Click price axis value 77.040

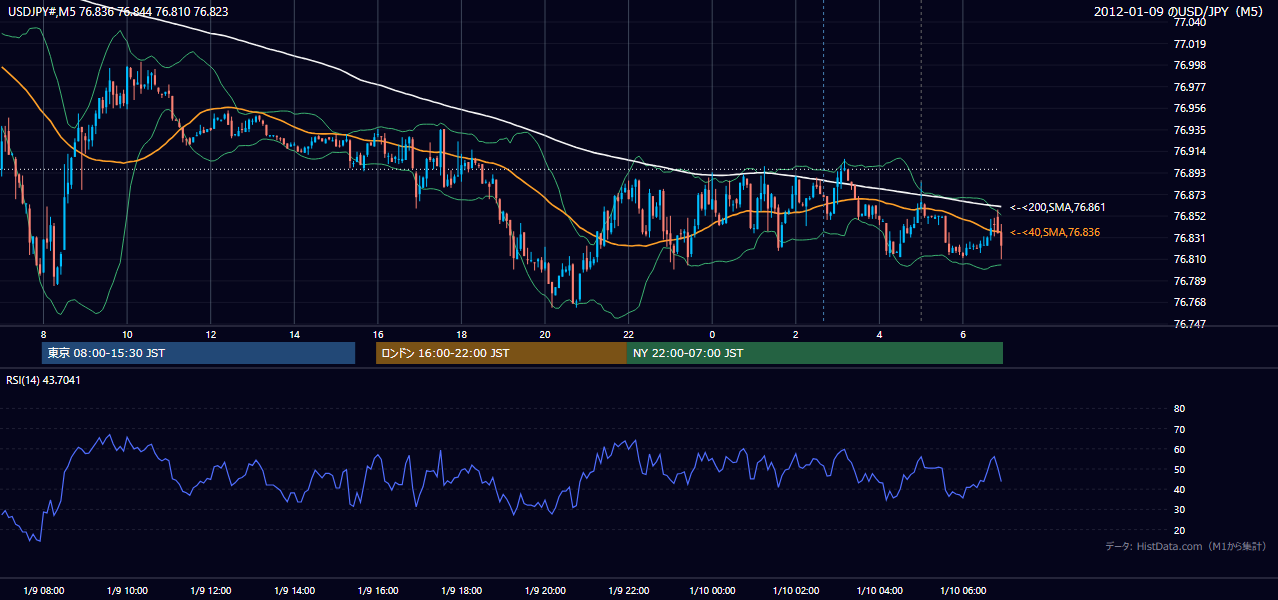click(1190, 22)
